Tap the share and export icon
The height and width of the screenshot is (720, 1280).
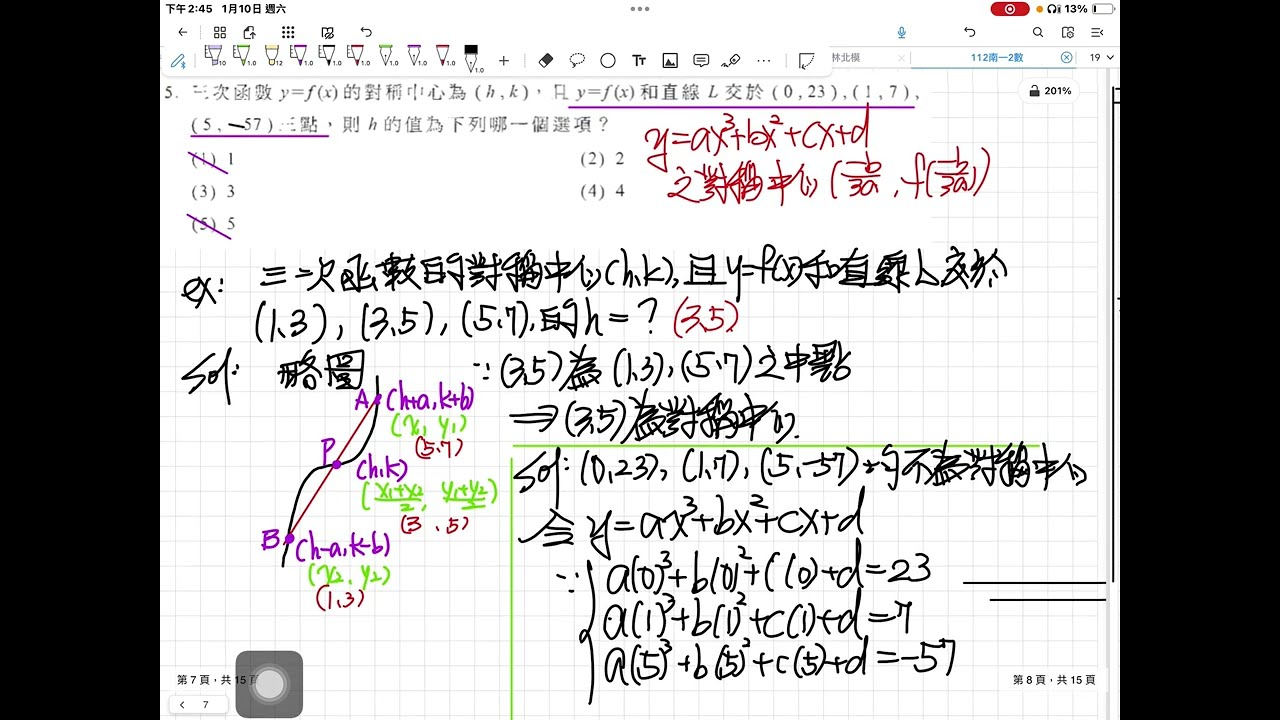pyautogui.click(x=250, y=32)
